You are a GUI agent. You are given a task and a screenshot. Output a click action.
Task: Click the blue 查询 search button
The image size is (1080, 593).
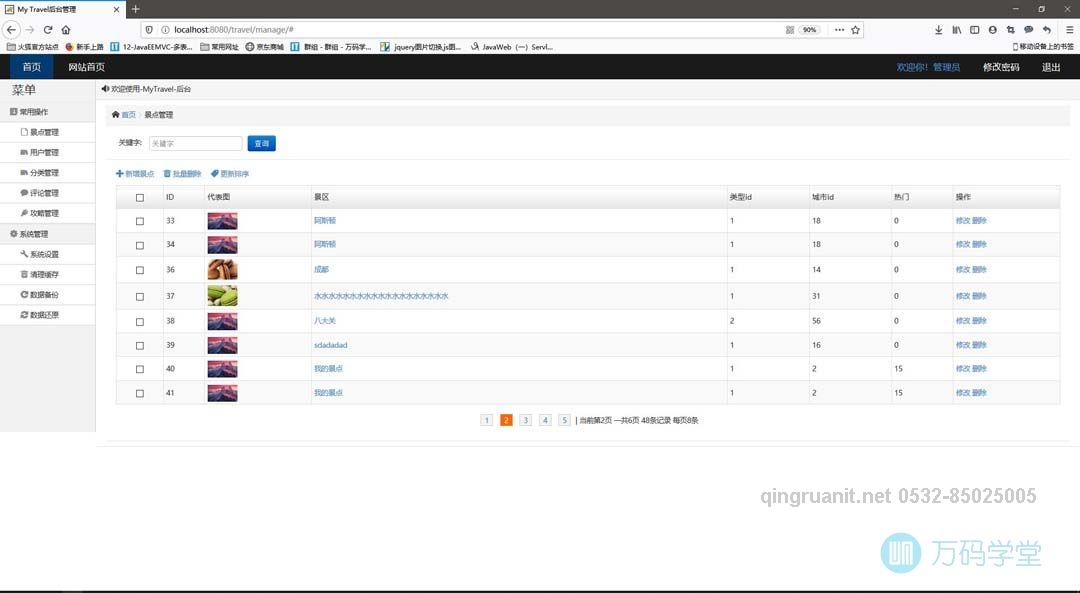point(261,144)
